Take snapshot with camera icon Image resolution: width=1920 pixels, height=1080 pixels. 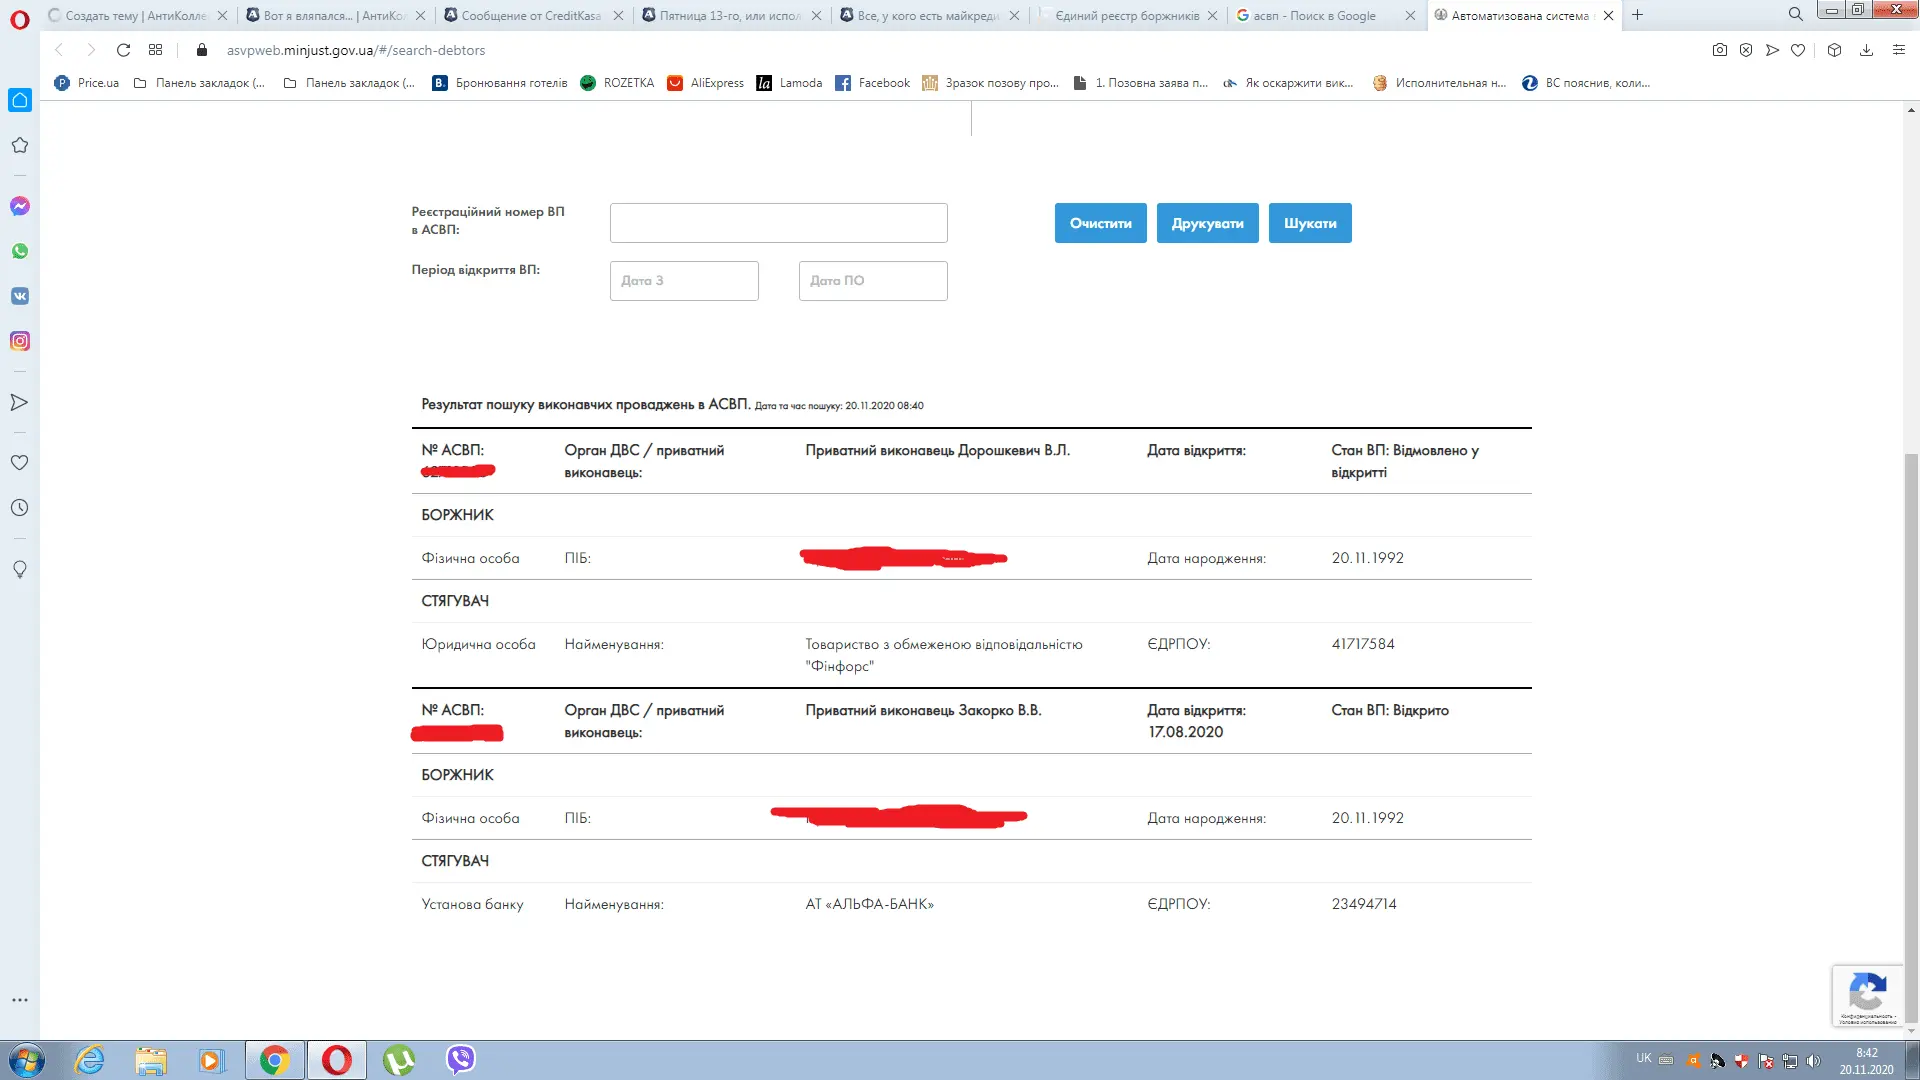[1719, 50]
